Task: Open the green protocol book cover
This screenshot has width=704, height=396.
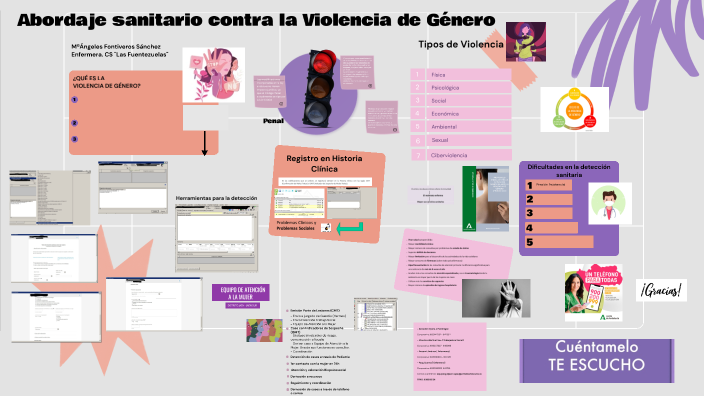Action: tap(486, 198)
